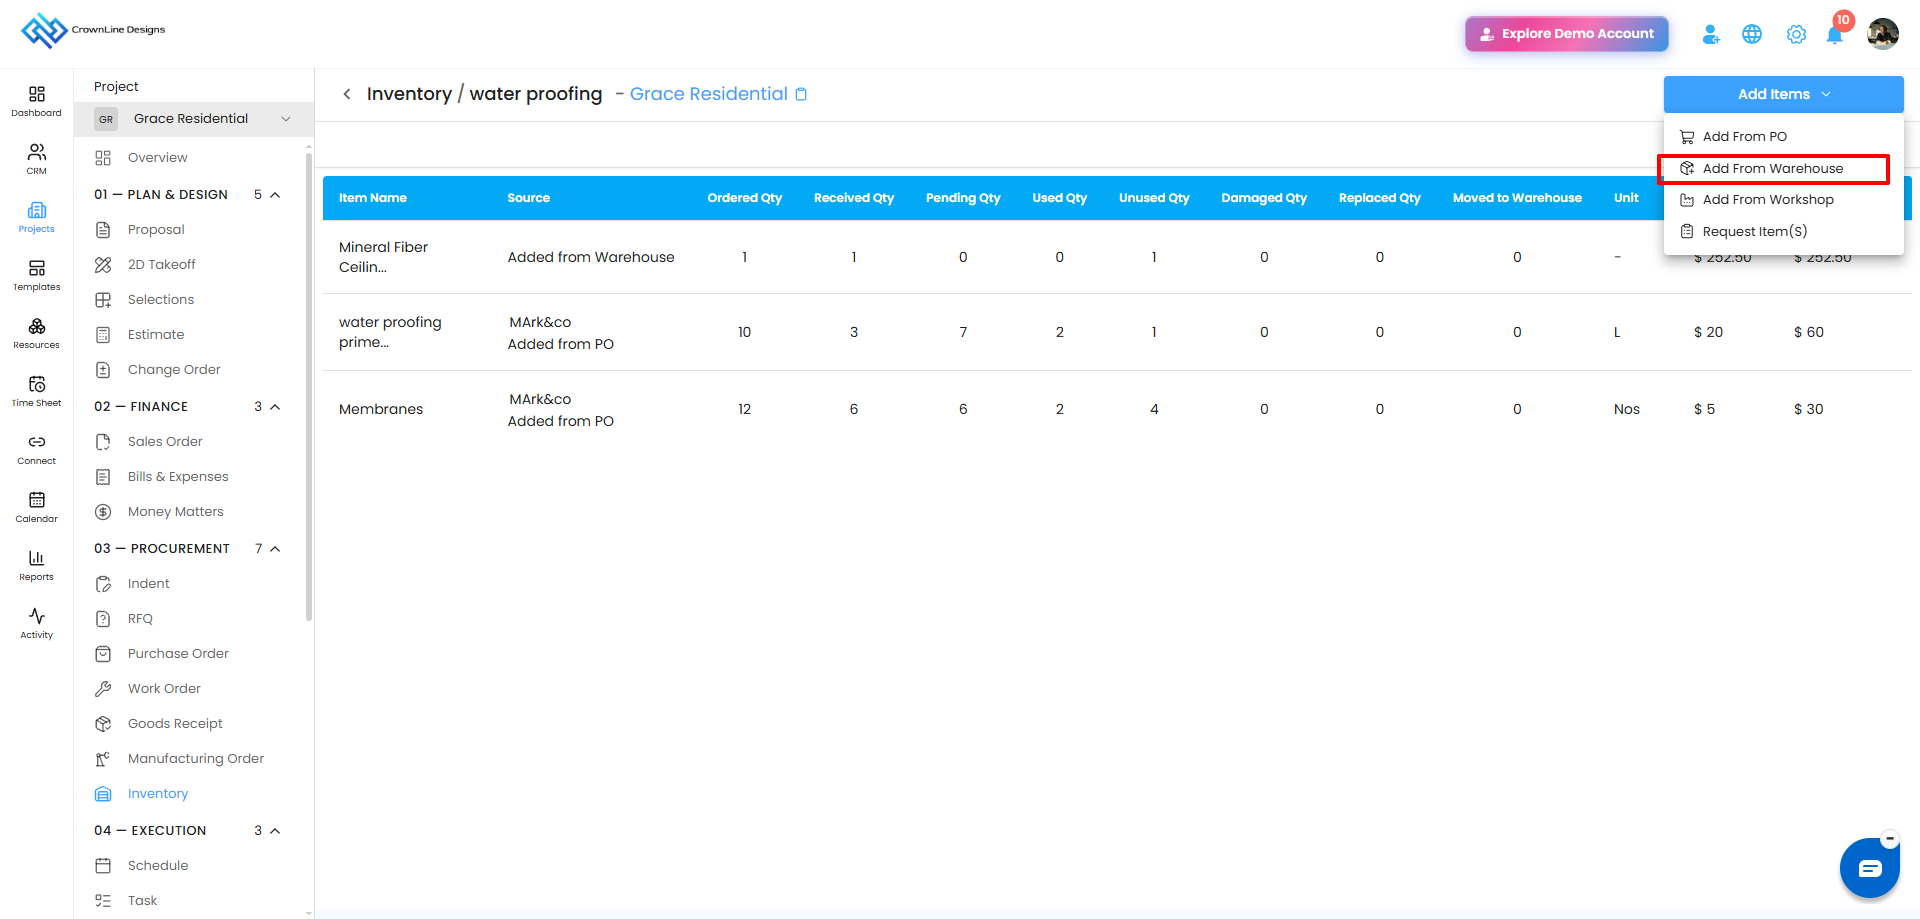This screenshot has height=919, width=1920.
Task: Select Add From Warehouse menu option
Action: 1773,169
